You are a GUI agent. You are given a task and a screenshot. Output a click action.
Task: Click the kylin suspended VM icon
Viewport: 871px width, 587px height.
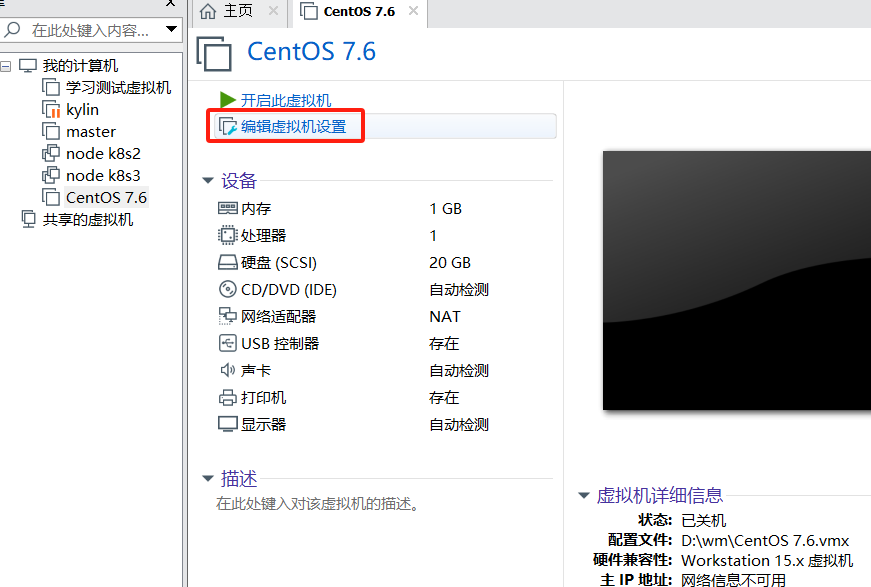tap(51, 109)
